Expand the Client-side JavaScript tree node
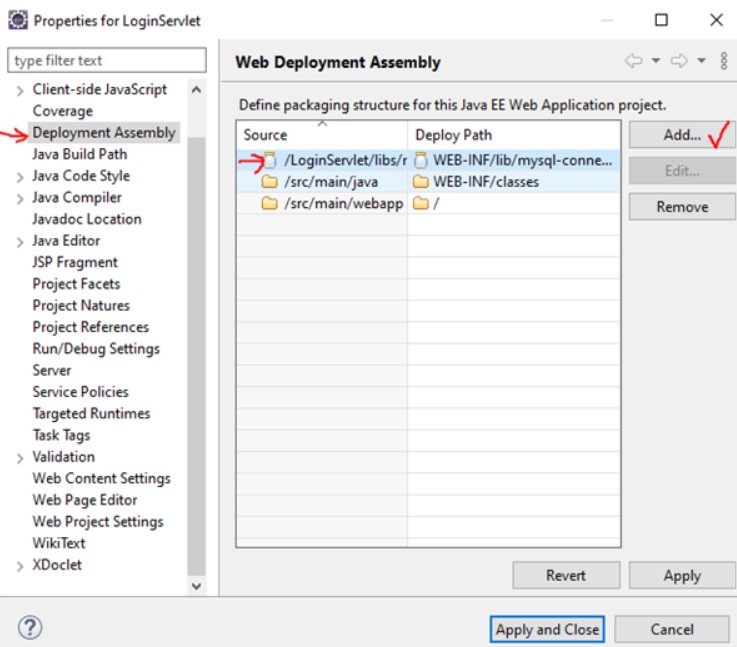 (19, 90)
